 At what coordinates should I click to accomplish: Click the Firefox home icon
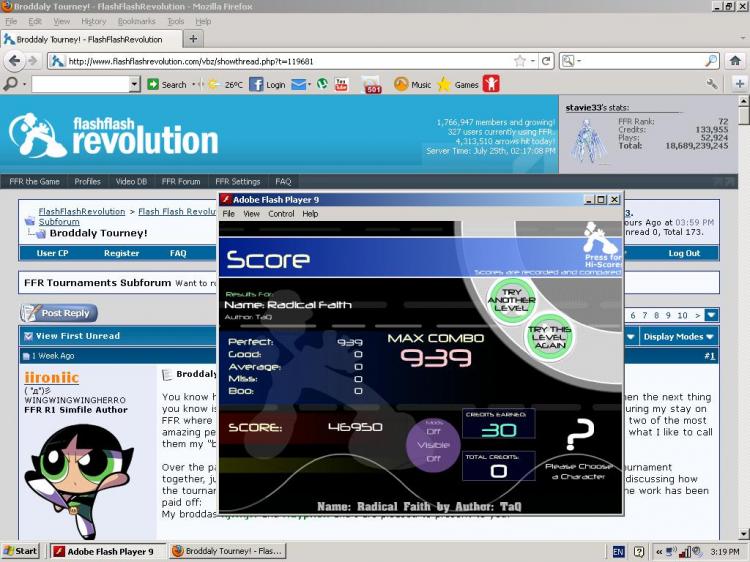click(x=735, y=61)
